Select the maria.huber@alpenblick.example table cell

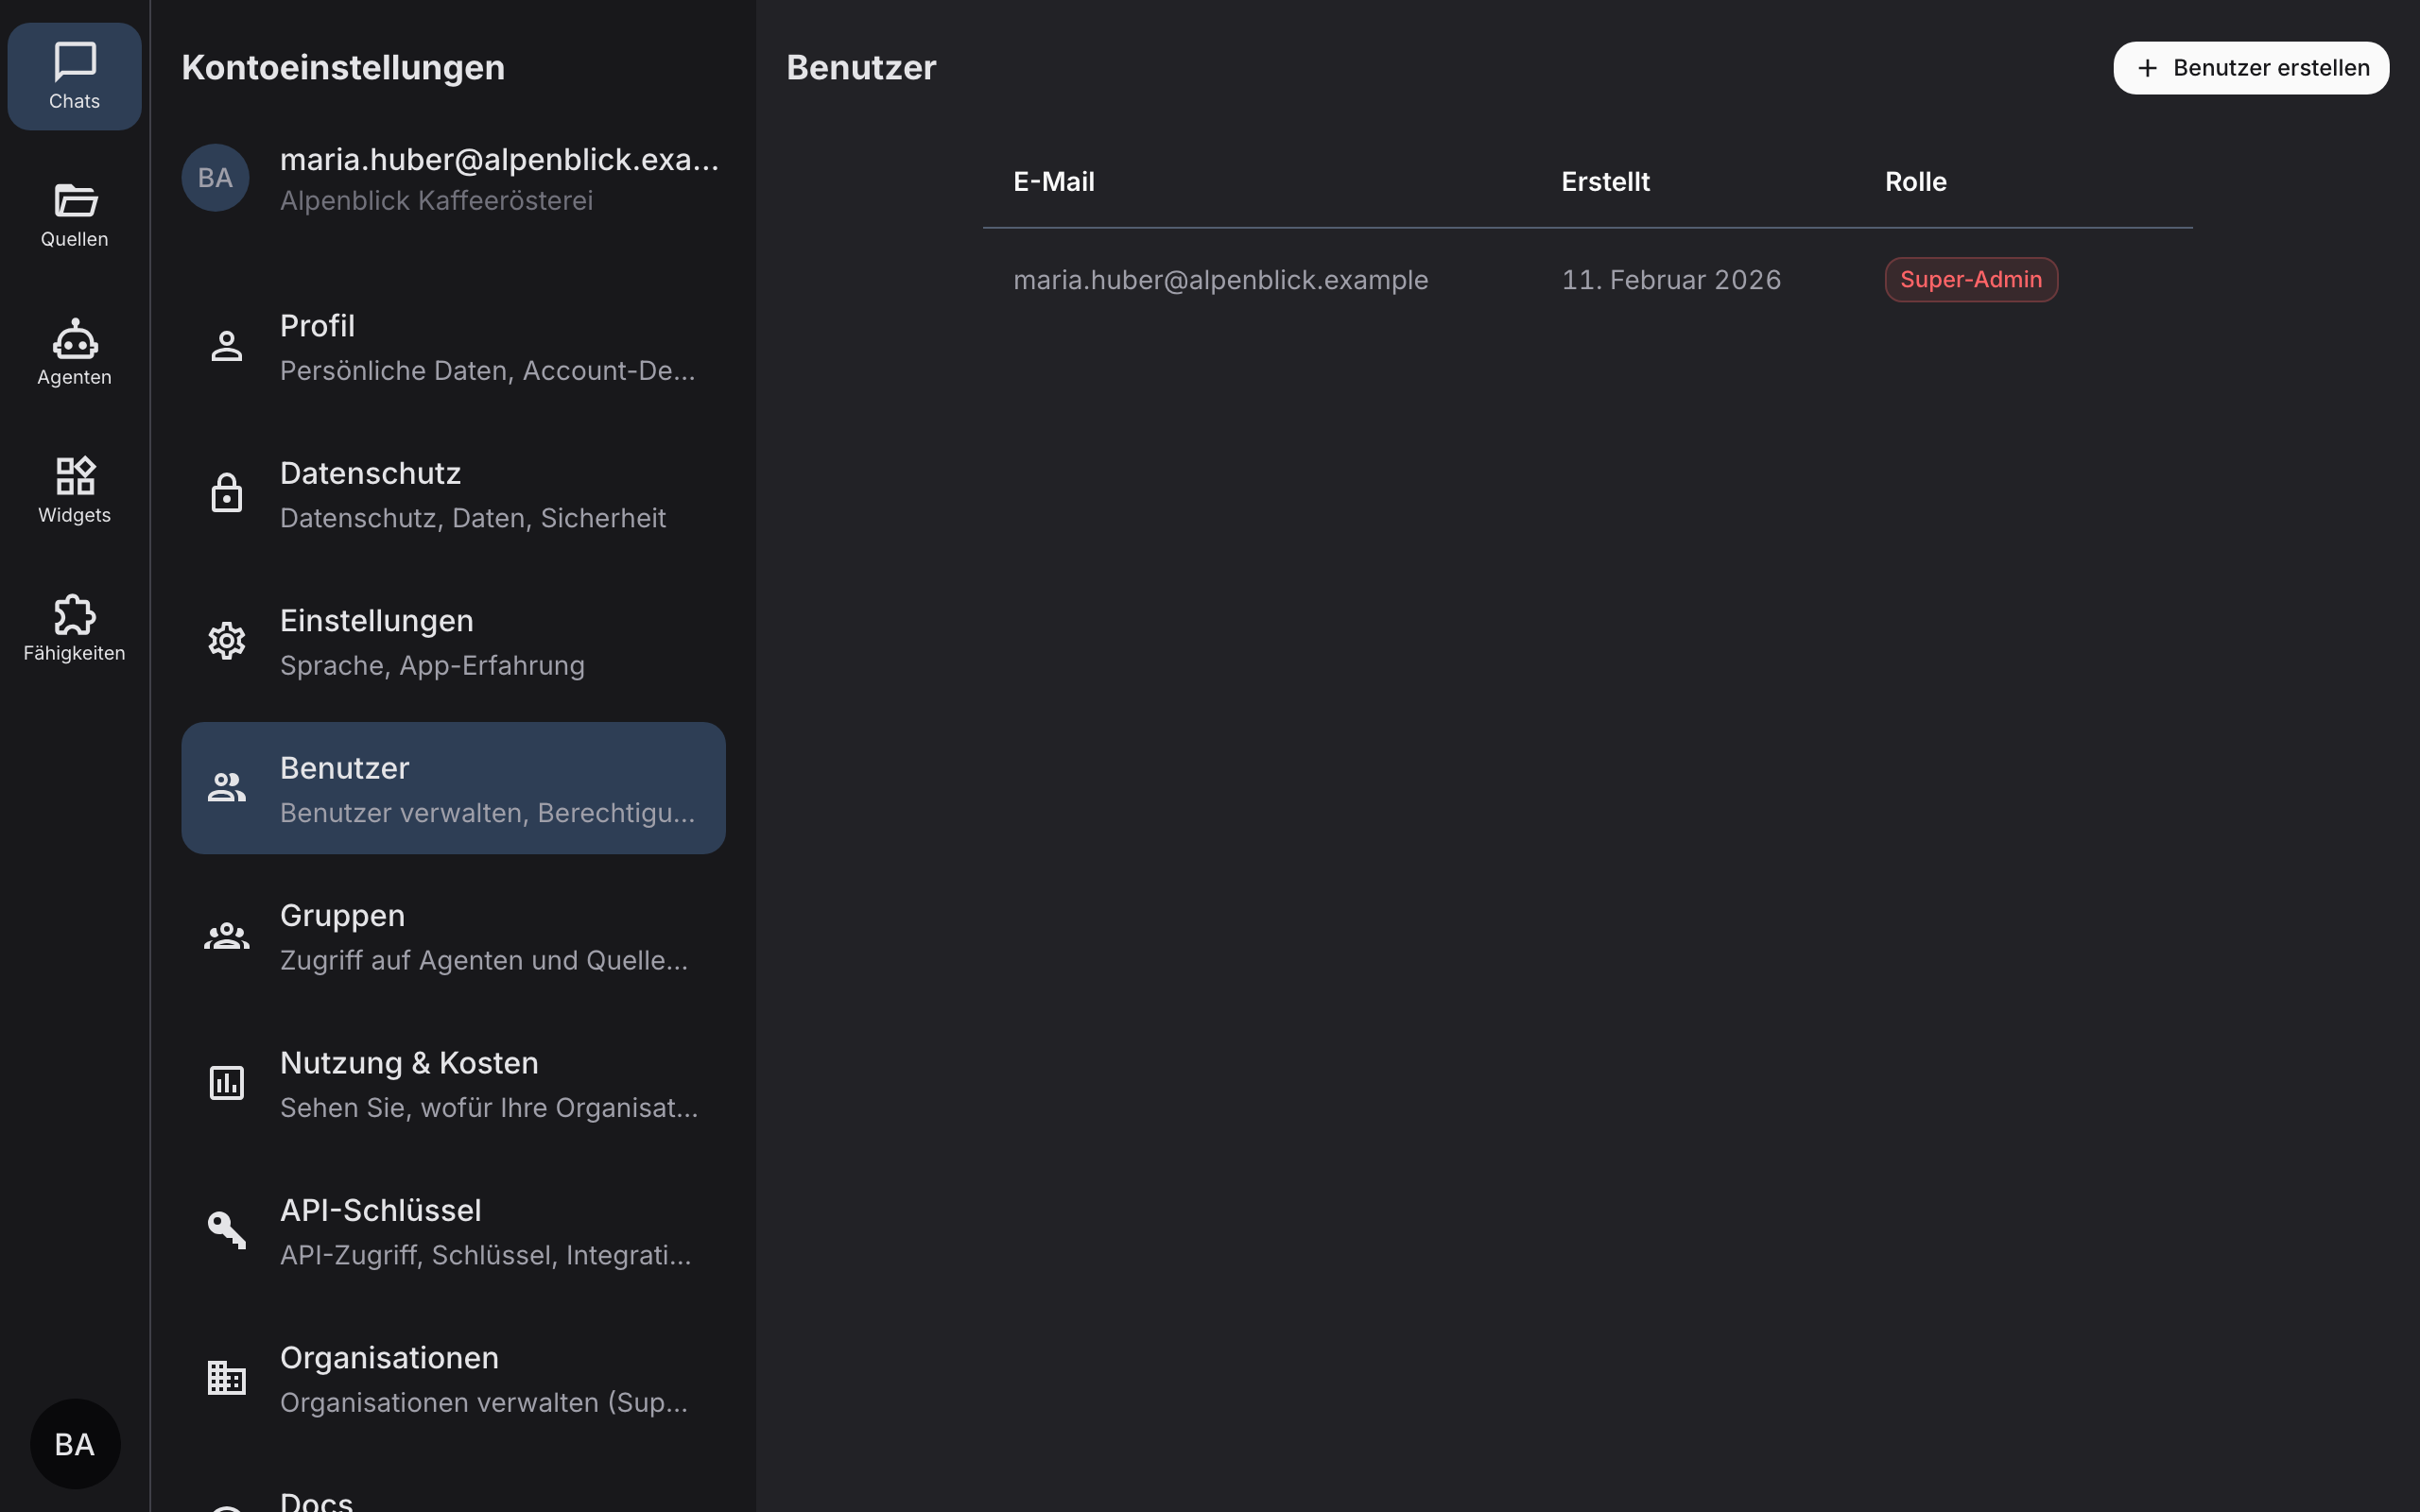point(1220,280)
